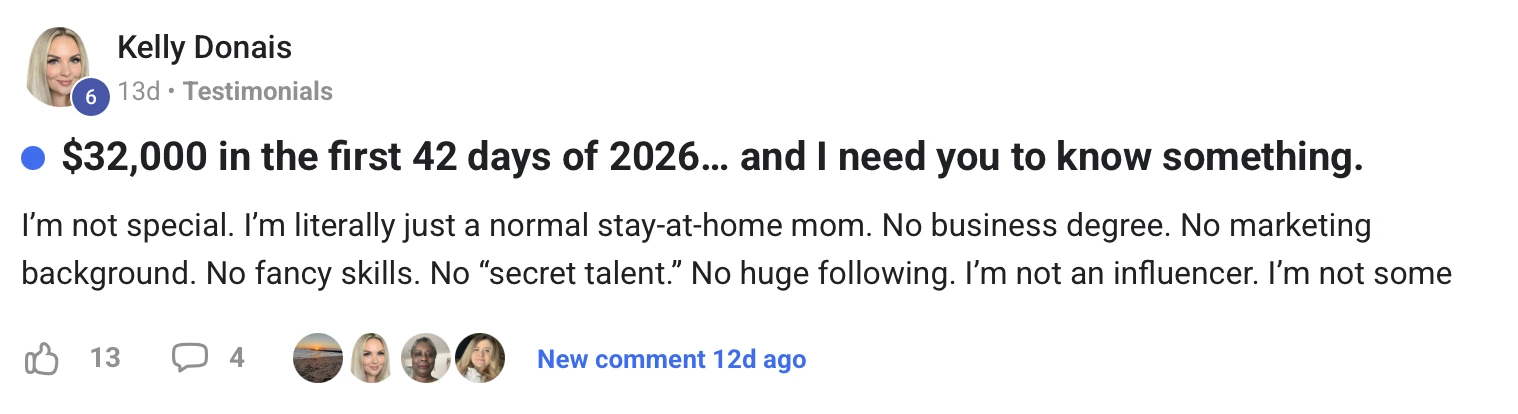
Task: Click the fourth commenter avatar in the row
Action: pos(479,358)
